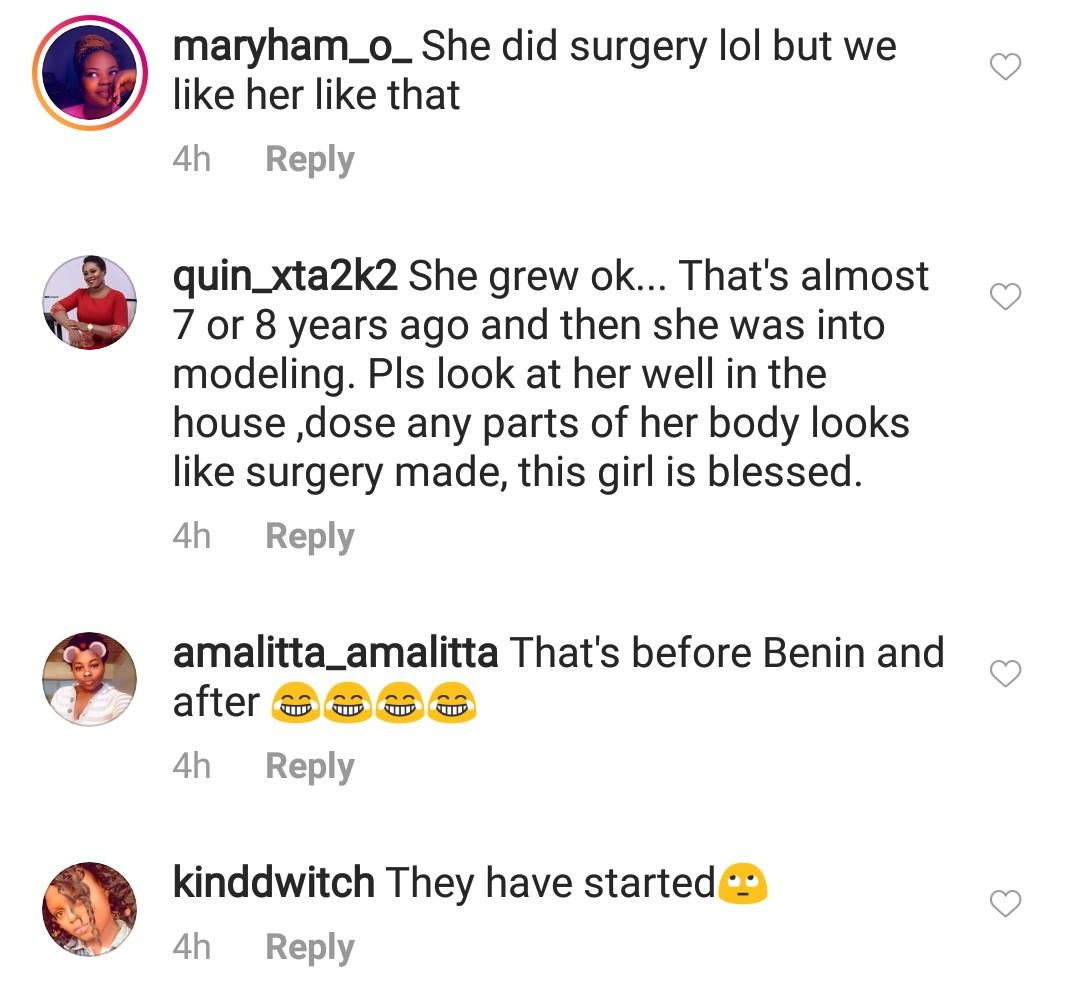Tap kinddwitch's avatar picture
The width and height of the screenshot is (1080, 992).
point(90,909)
